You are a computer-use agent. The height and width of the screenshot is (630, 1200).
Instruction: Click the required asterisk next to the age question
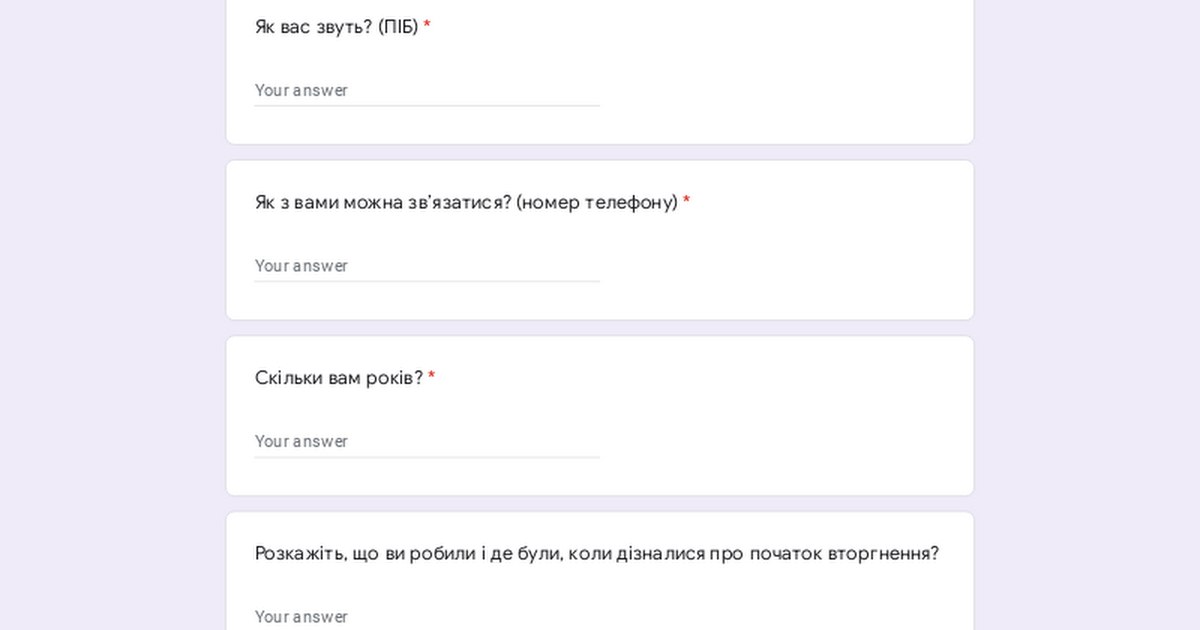(432, 377)
